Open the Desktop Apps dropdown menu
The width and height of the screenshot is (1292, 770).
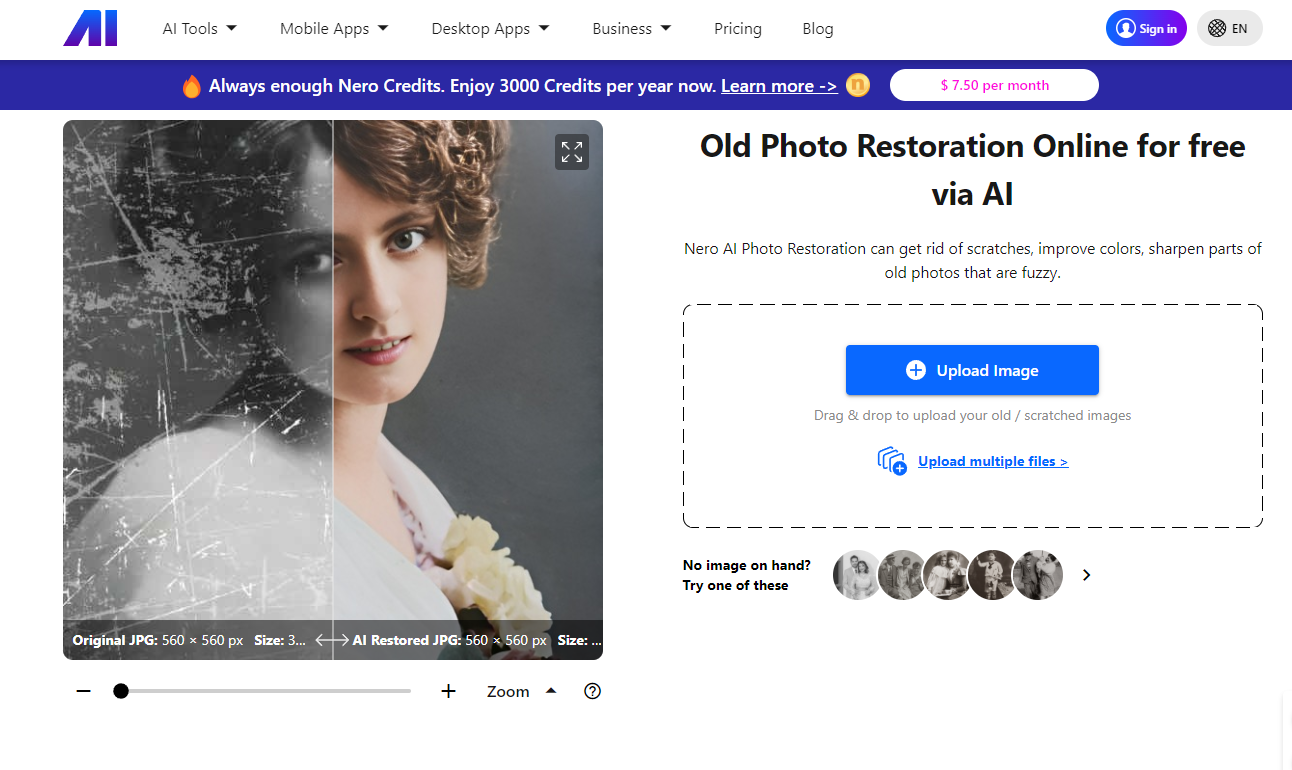491,29
